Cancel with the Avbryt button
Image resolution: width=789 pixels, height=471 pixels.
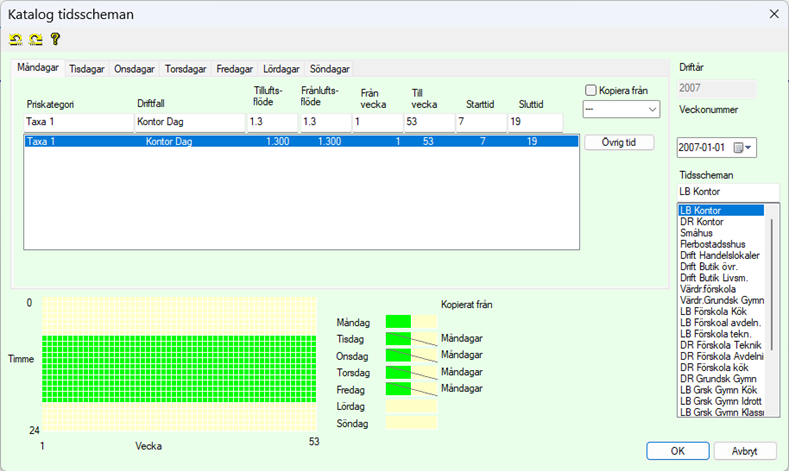[x=739, y=450]
